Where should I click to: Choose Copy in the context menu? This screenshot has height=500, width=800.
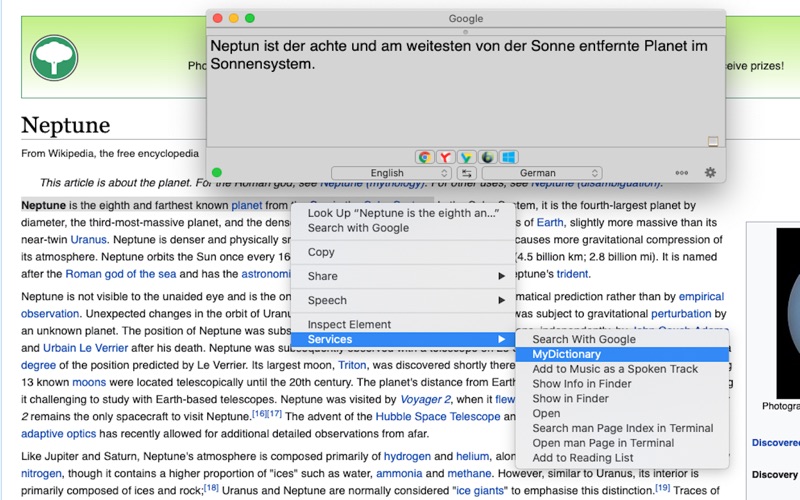(403, 252)
